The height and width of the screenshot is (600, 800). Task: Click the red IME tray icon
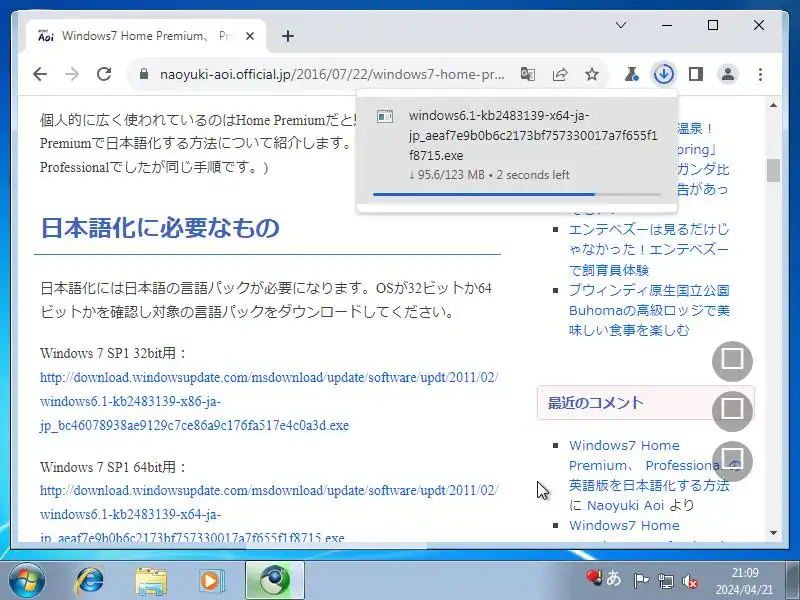[x=594, y=577]
